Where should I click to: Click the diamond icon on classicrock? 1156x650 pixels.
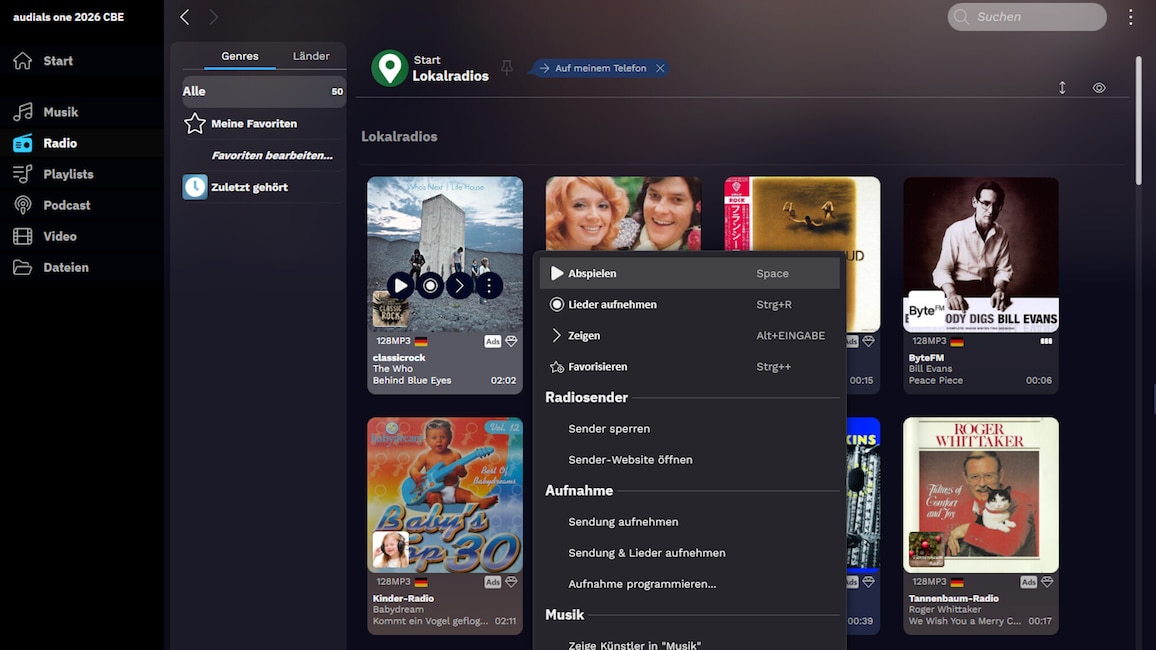[x=511, y=341]
